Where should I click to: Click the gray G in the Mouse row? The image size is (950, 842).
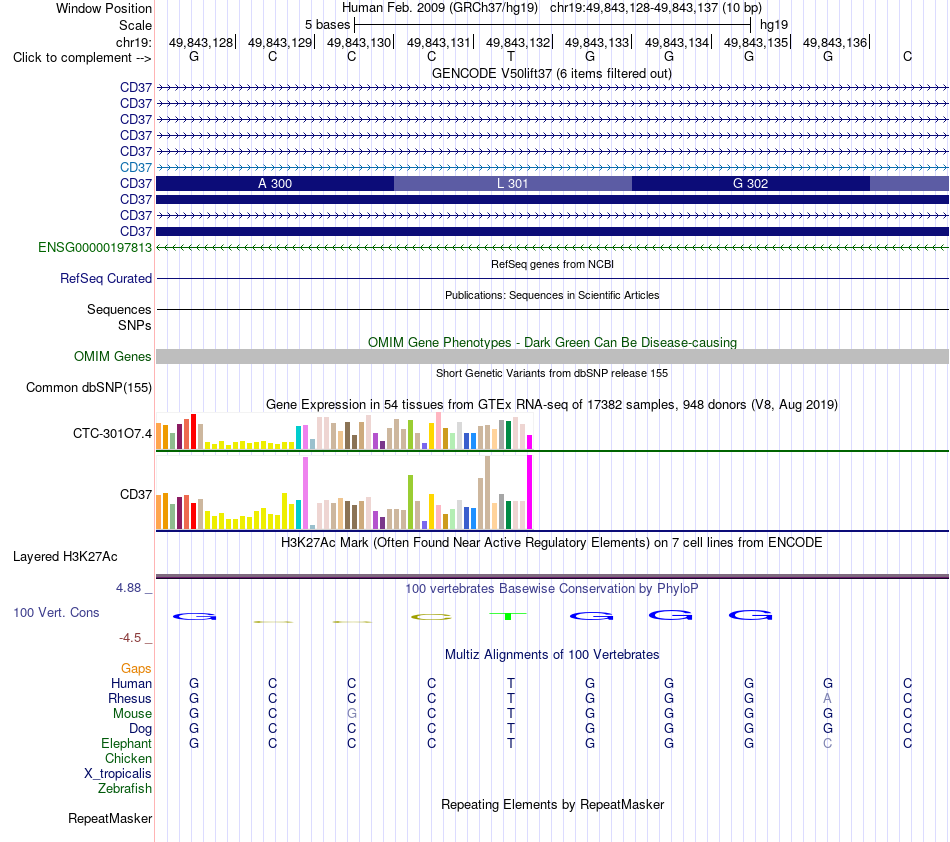click(352, 714)
